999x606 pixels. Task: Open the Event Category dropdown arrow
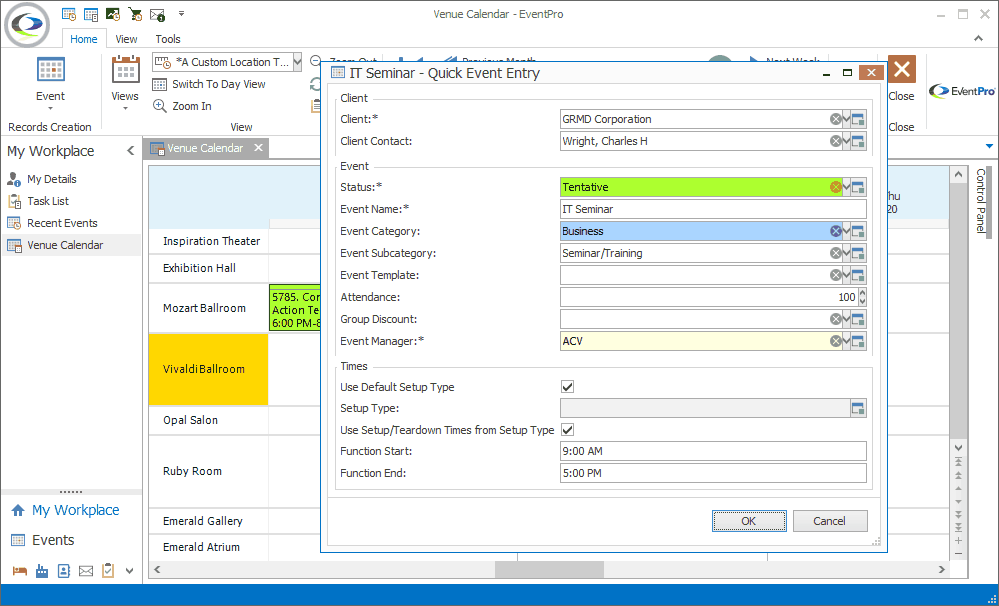click(846, 231)
